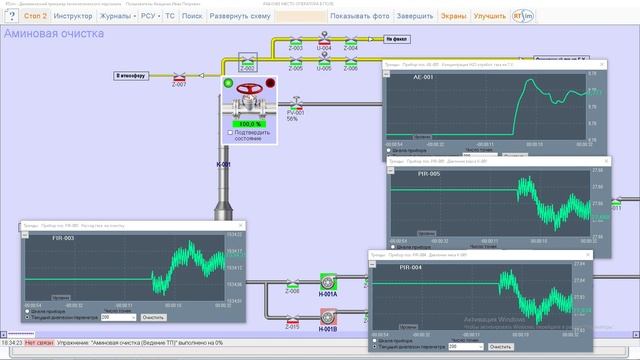Select the highlighted valve Z-002
Image resolution: width=640 pixels, height=360 pixels.
coord(247,62)
